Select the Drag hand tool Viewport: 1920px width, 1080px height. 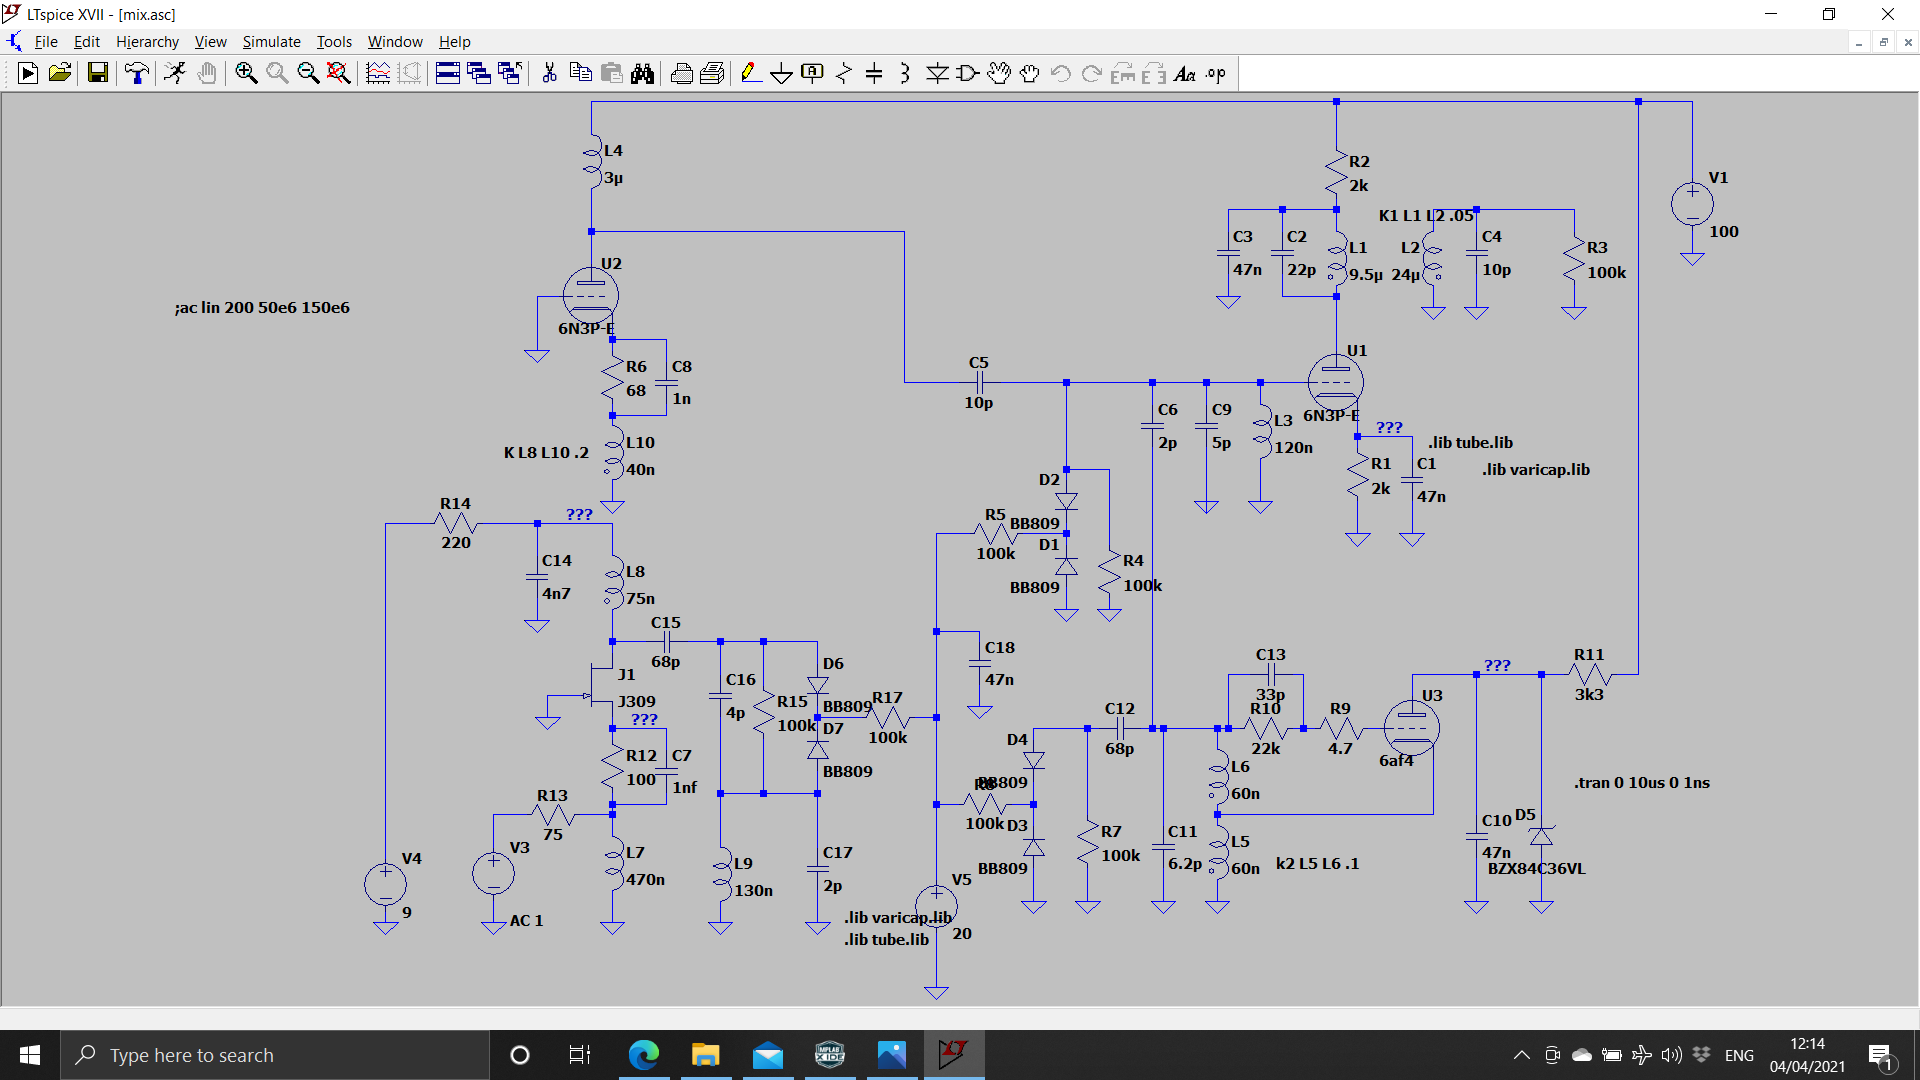[1030, 73]
